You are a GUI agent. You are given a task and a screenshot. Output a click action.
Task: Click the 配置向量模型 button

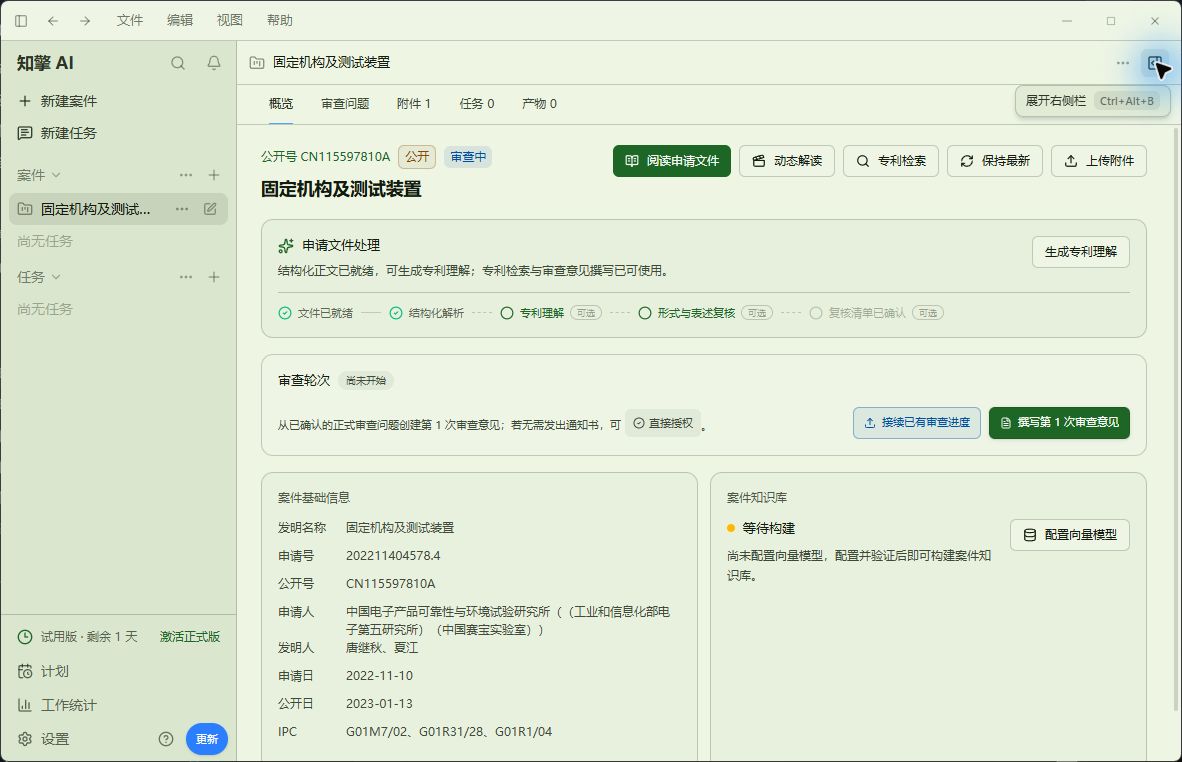(1070, 535)
